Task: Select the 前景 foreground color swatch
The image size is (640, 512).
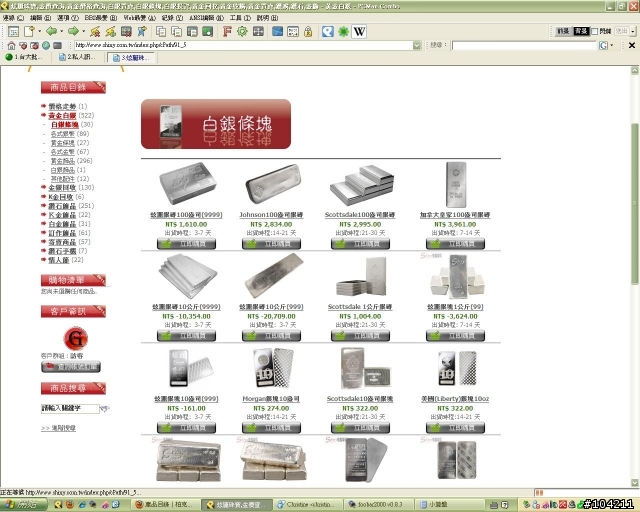Action: click(x=563, y=31)
